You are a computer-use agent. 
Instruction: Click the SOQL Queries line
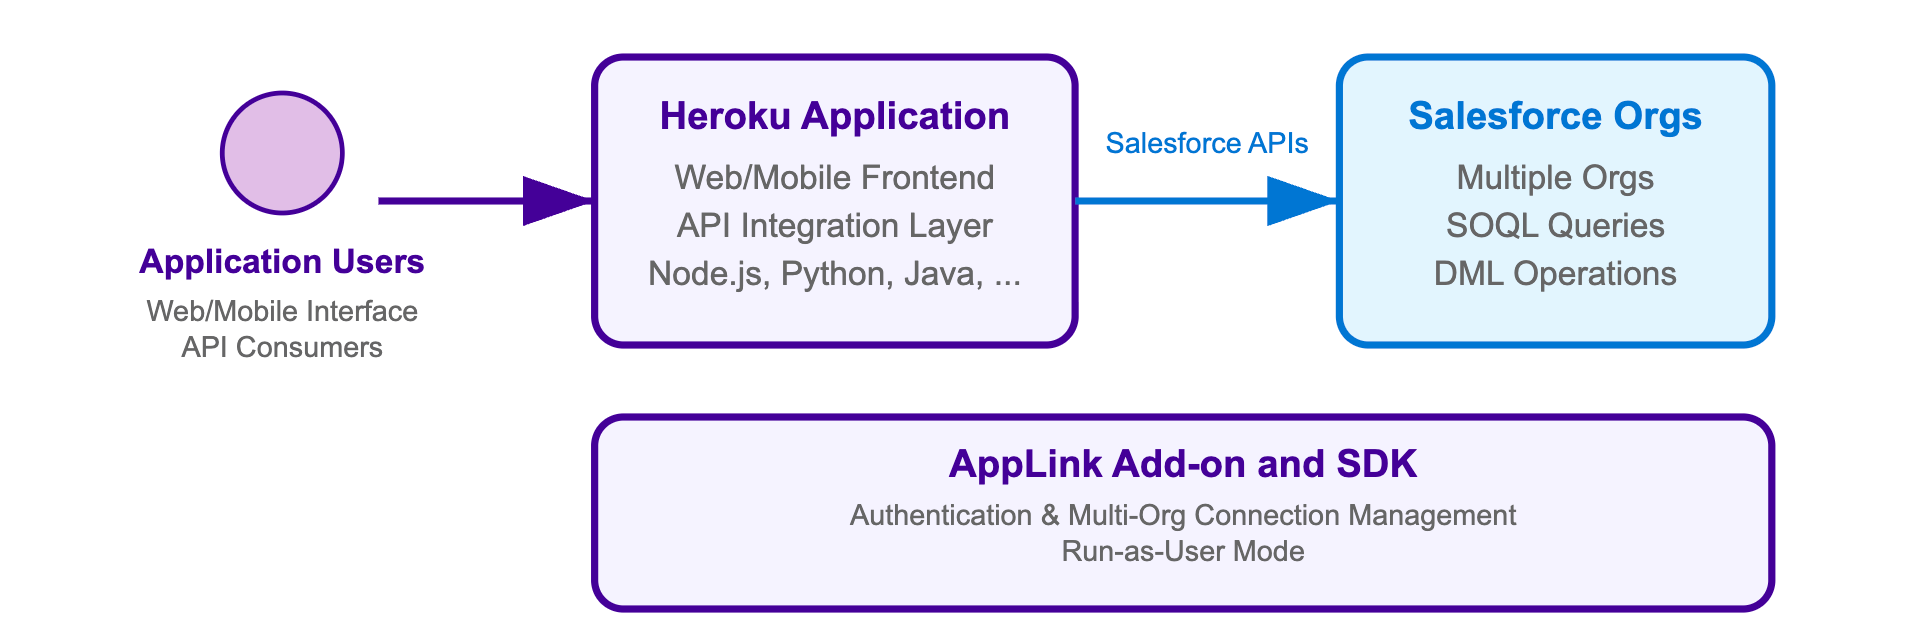[x=1555, y=225]
